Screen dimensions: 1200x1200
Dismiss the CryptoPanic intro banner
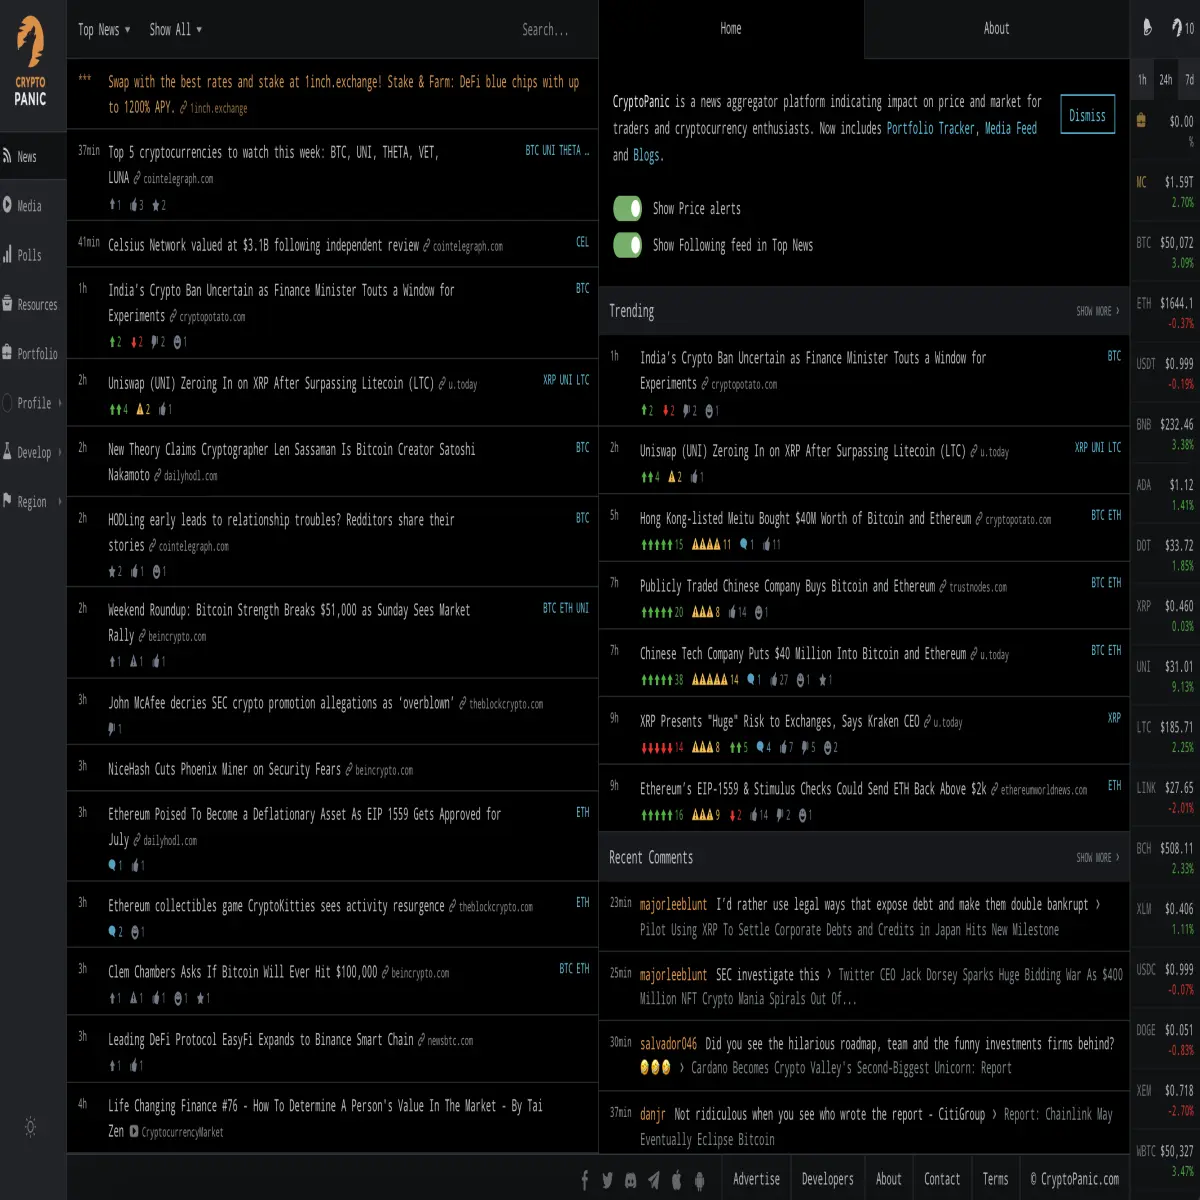pyautogui.click(x=1087, y=115)
